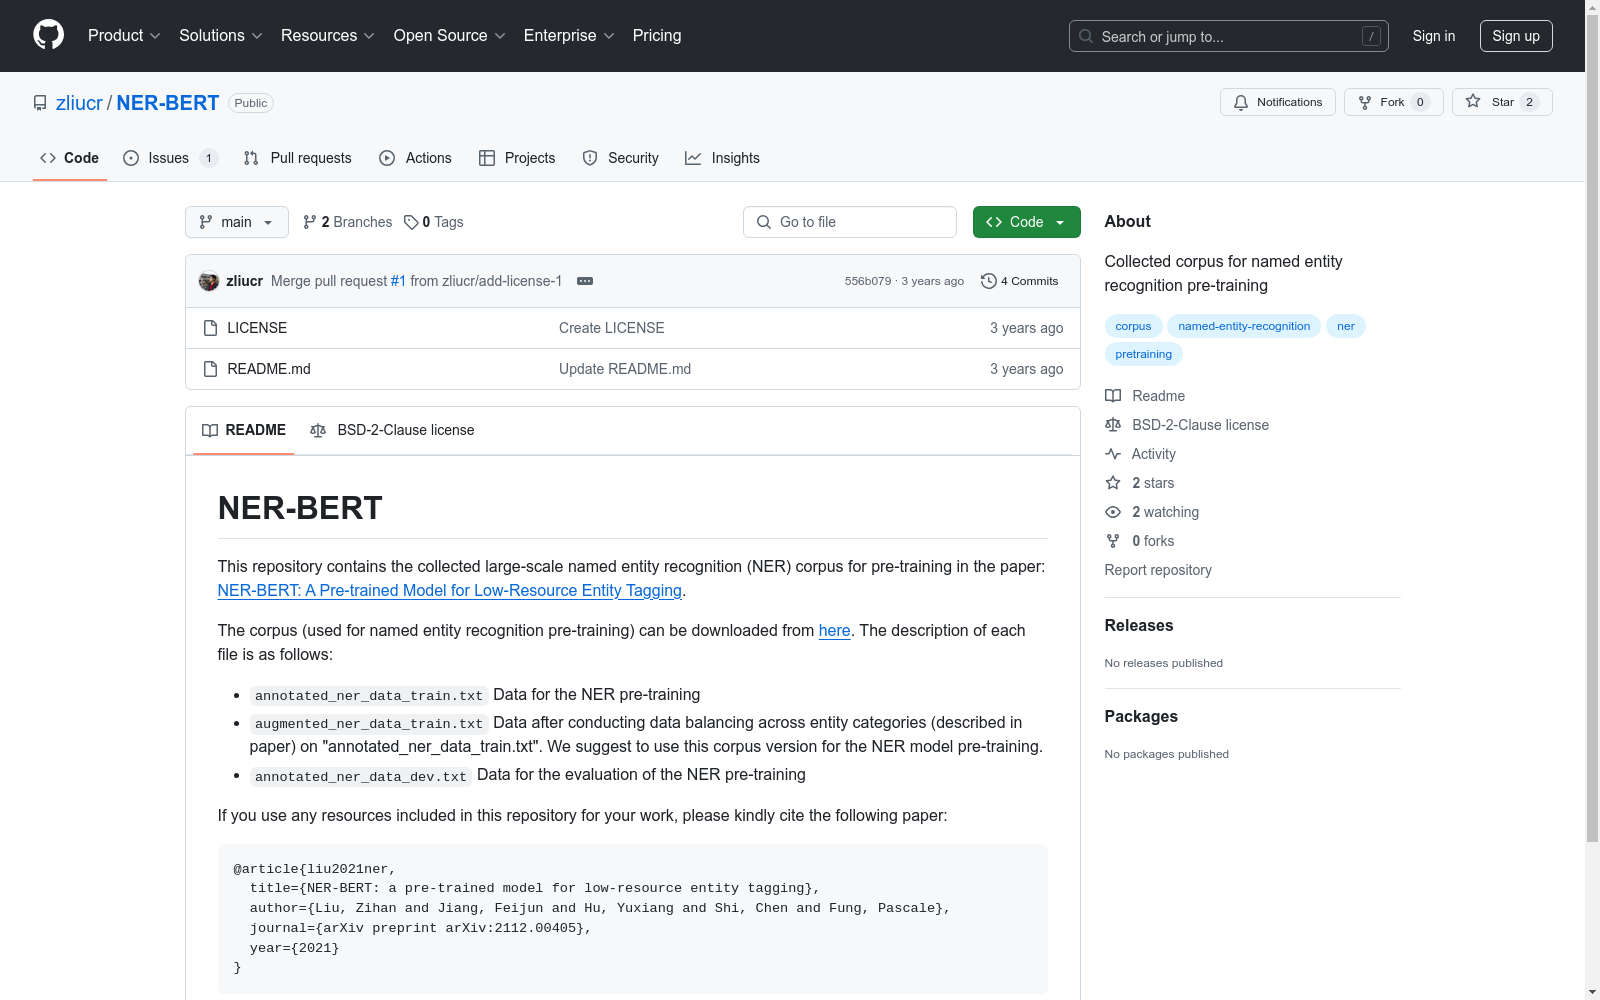1600x1000 pixels.
Task: Click Report repository link
Action: (x=1158, y=570)
